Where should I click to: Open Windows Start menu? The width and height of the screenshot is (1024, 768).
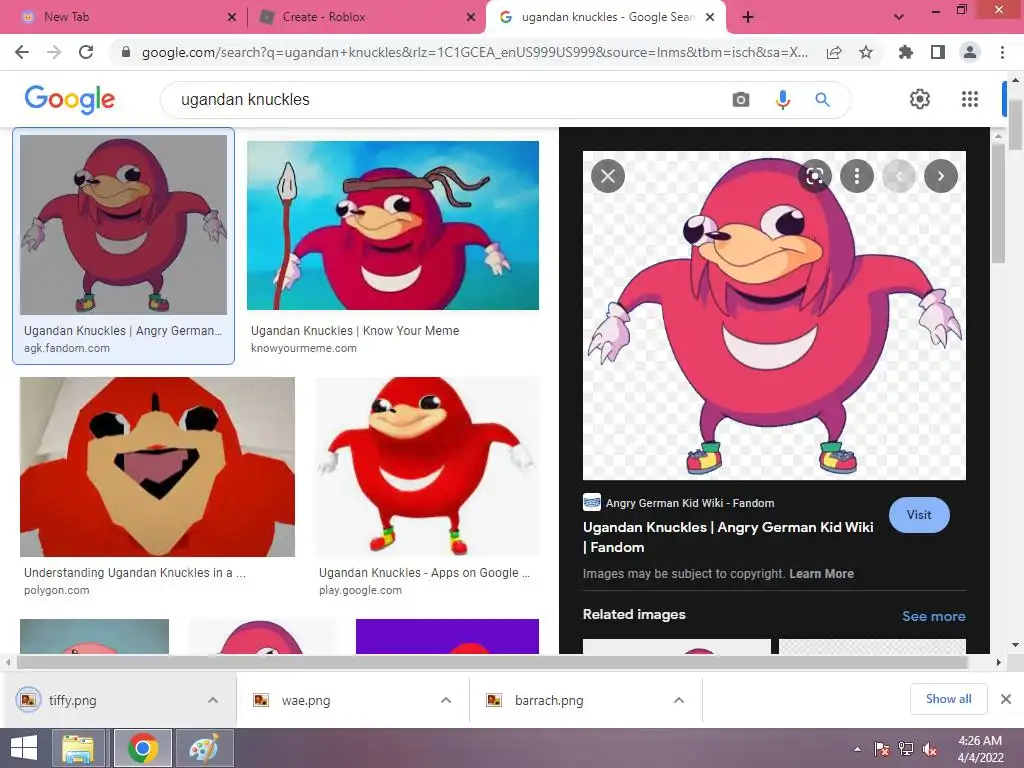pos(24,748)
